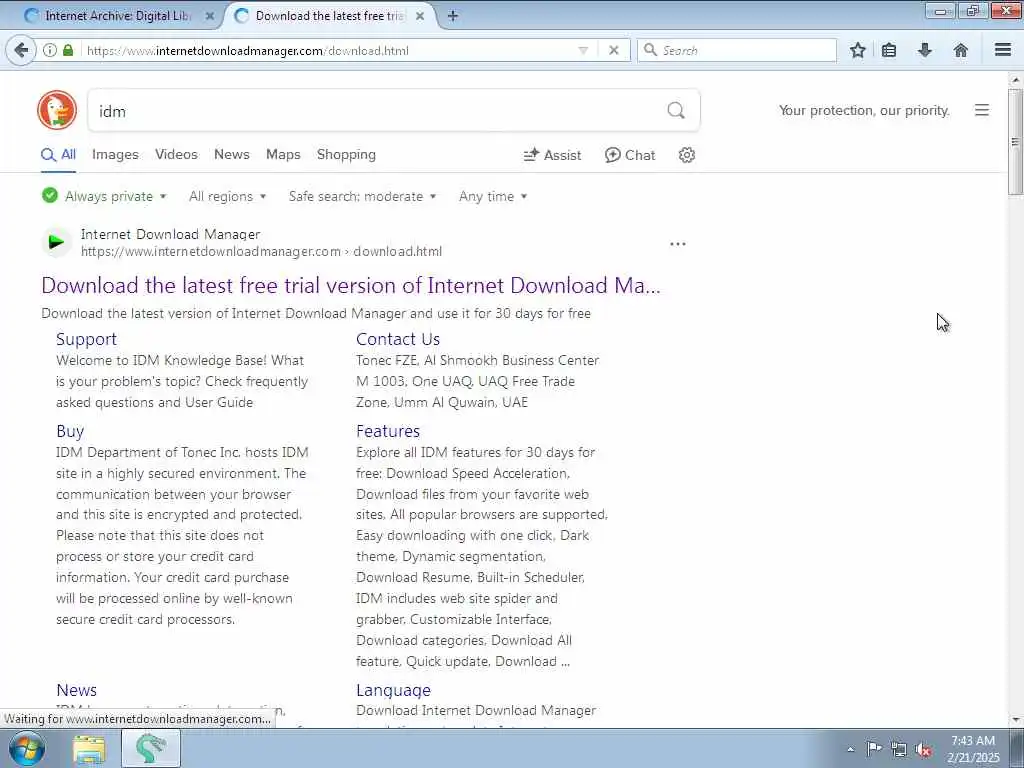Open the News sitelink below Buy
This screenshot has width=1024, height=768.
[x=76, y=690]
